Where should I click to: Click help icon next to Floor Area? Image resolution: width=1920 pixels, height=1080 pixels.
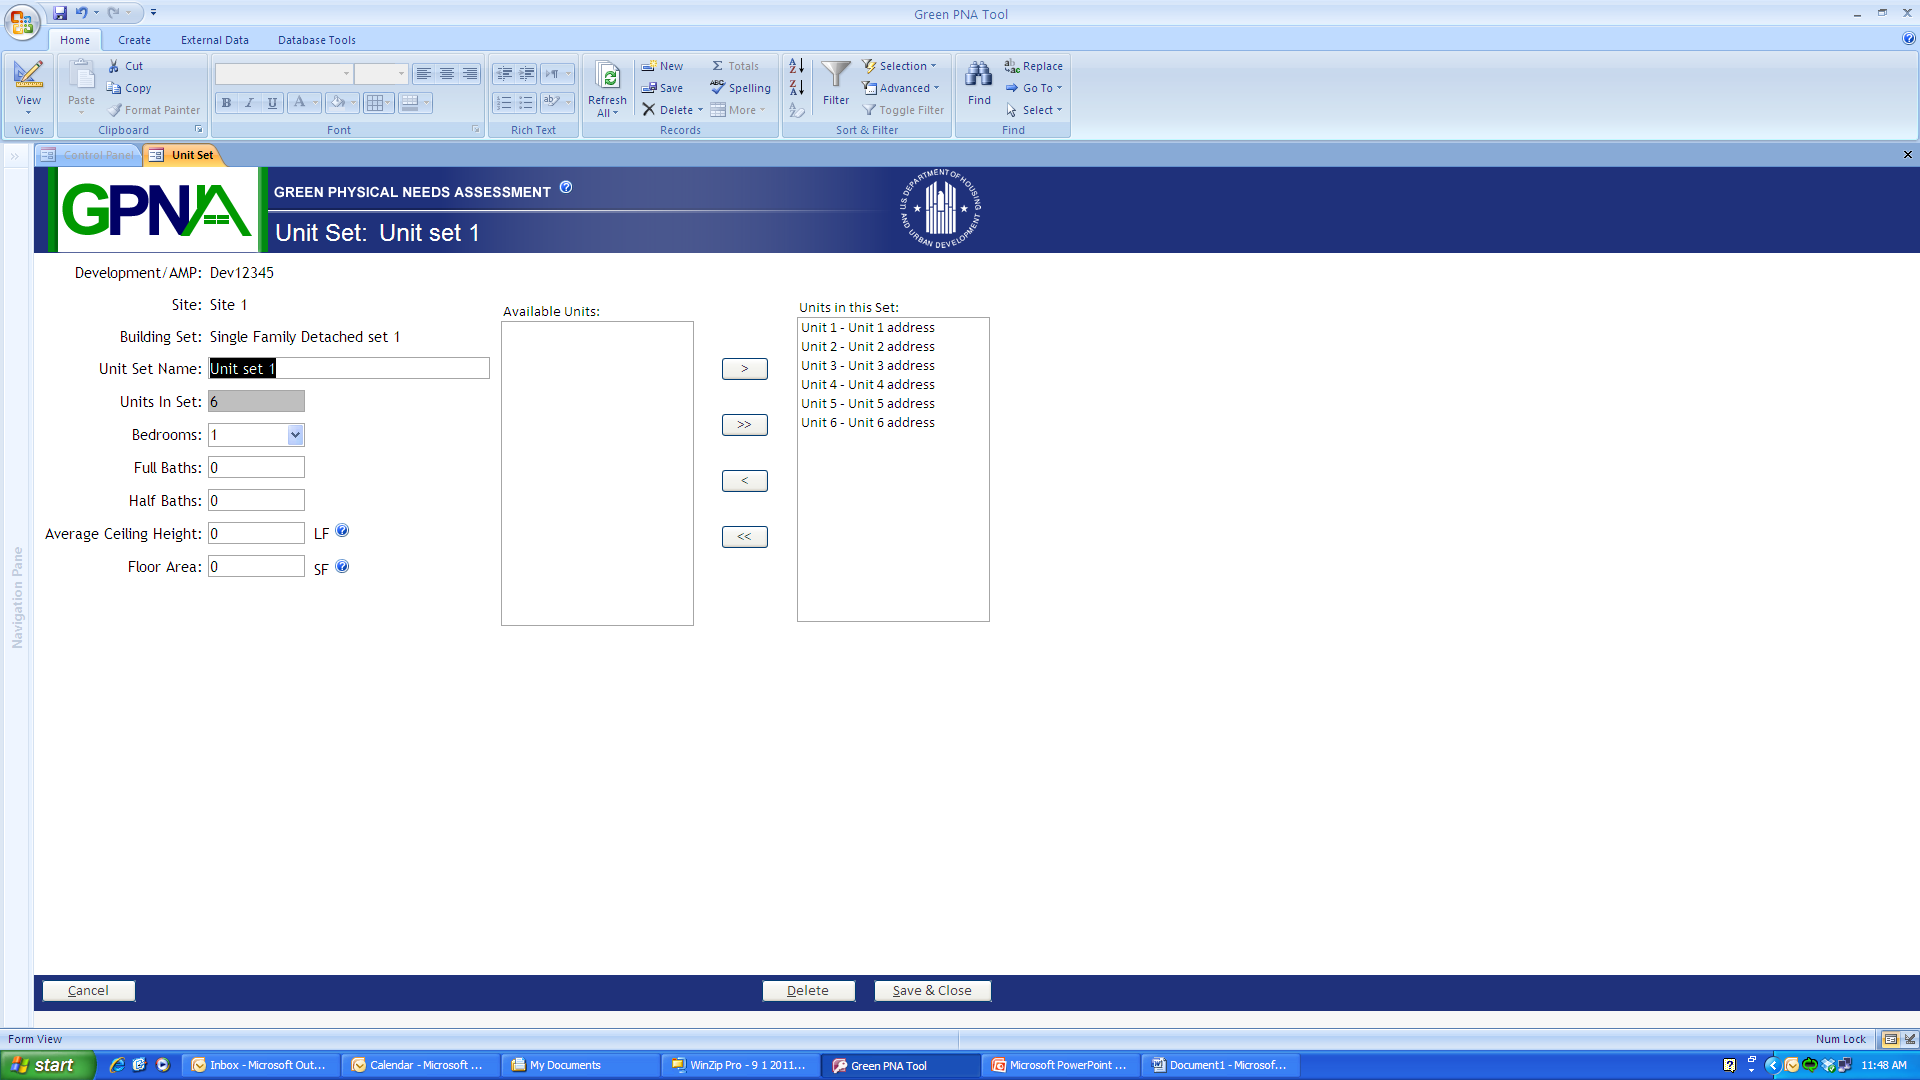coord(342,566)
